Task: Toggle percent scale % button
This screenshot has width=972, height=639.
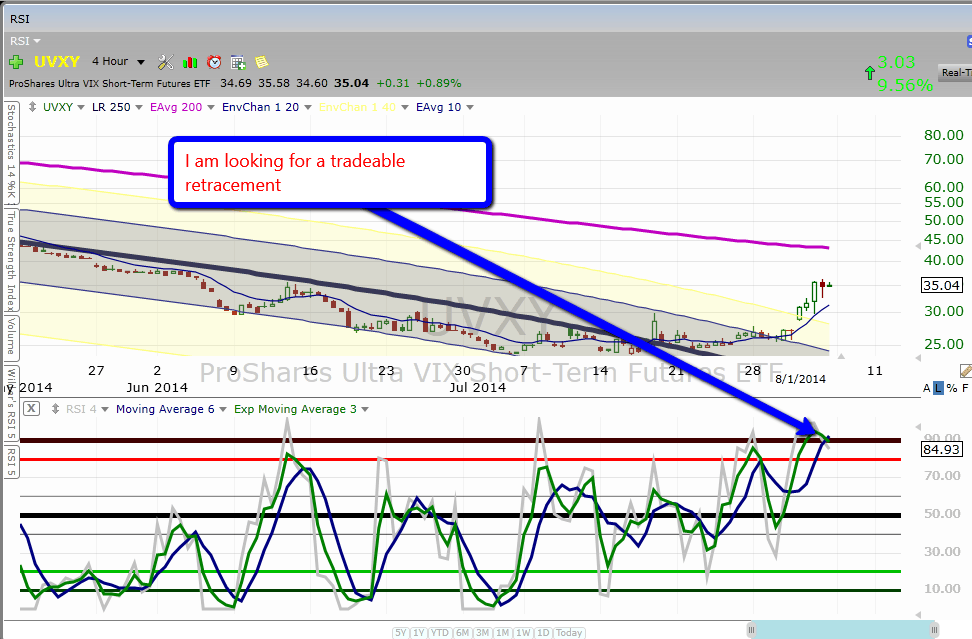Action: pos(951,388)
